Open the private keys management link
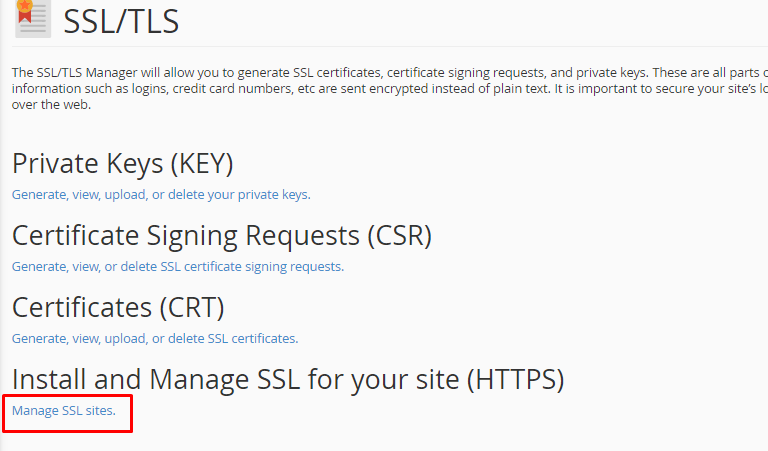 tap(161, 194)
